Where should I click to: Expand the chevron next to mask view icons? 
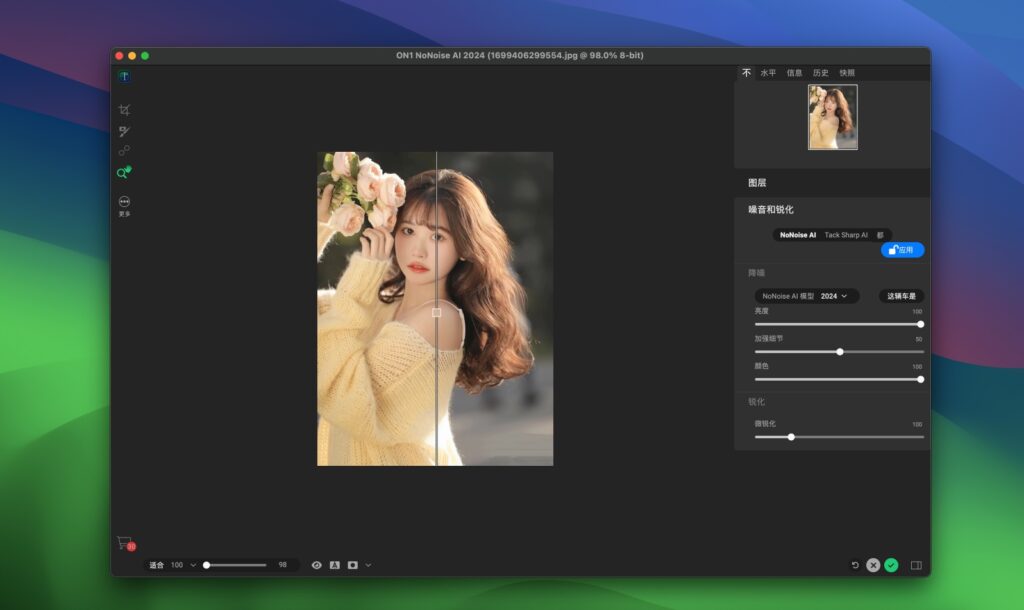pyautogui.click(x=367, y=564)
